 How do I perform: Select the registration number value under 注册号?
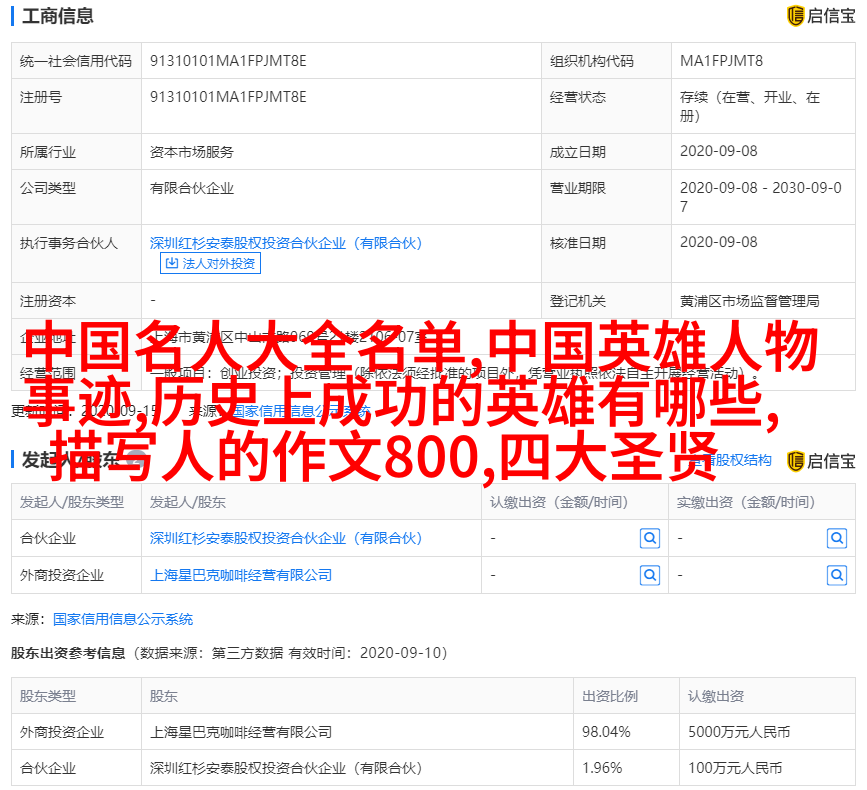point(228,97)
